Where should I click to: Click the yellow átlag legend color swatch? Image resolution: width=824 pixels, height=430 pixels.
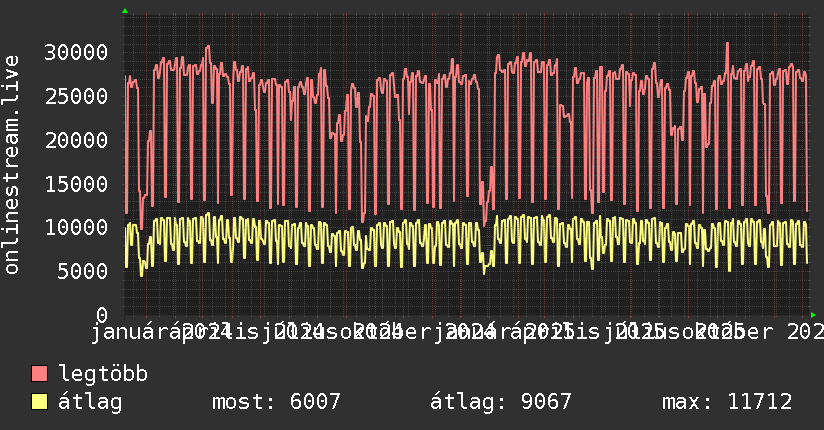(x=39, y=401)
